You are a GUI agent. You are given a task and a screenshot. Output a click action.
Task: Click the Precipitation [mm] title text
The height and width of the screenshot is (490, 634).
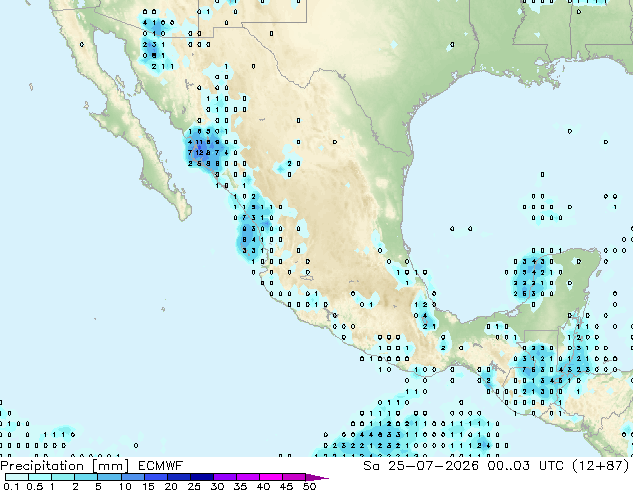pyautogui.click(x=65, y=466)
